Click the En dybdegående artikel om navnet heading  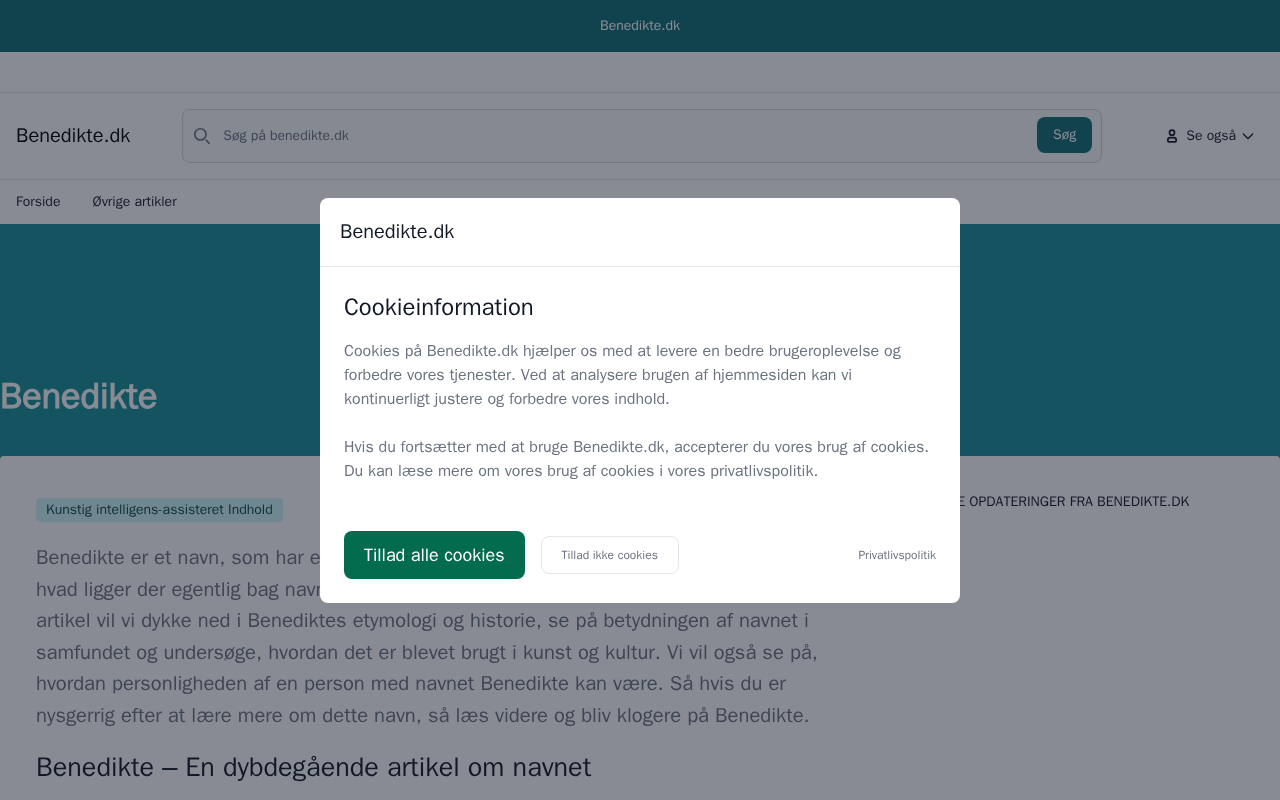(313, 767)
